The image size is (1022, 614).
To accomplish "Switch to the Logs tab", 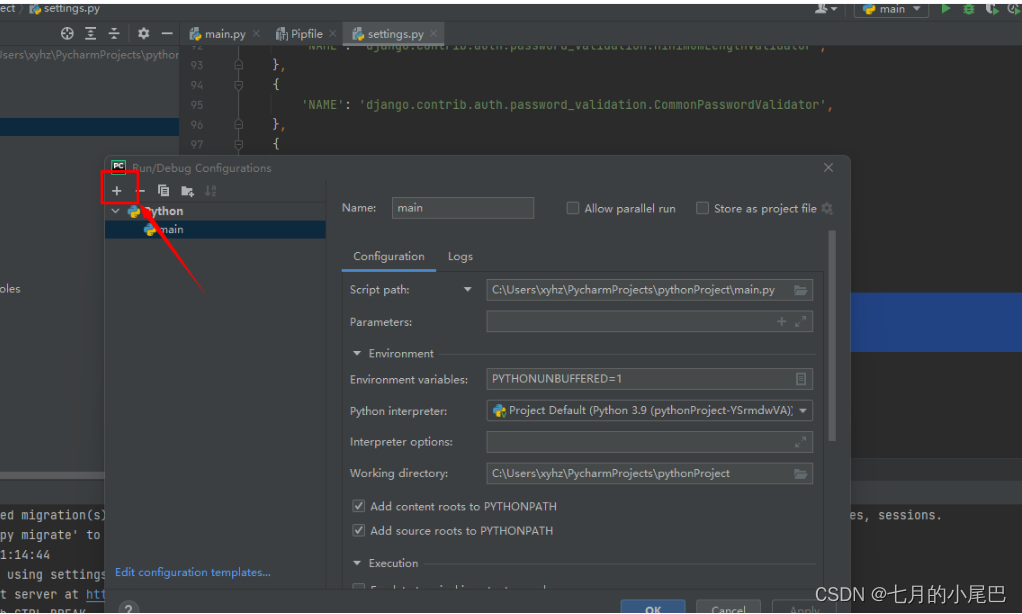I will pyautogui.click(x=460, y=257).
